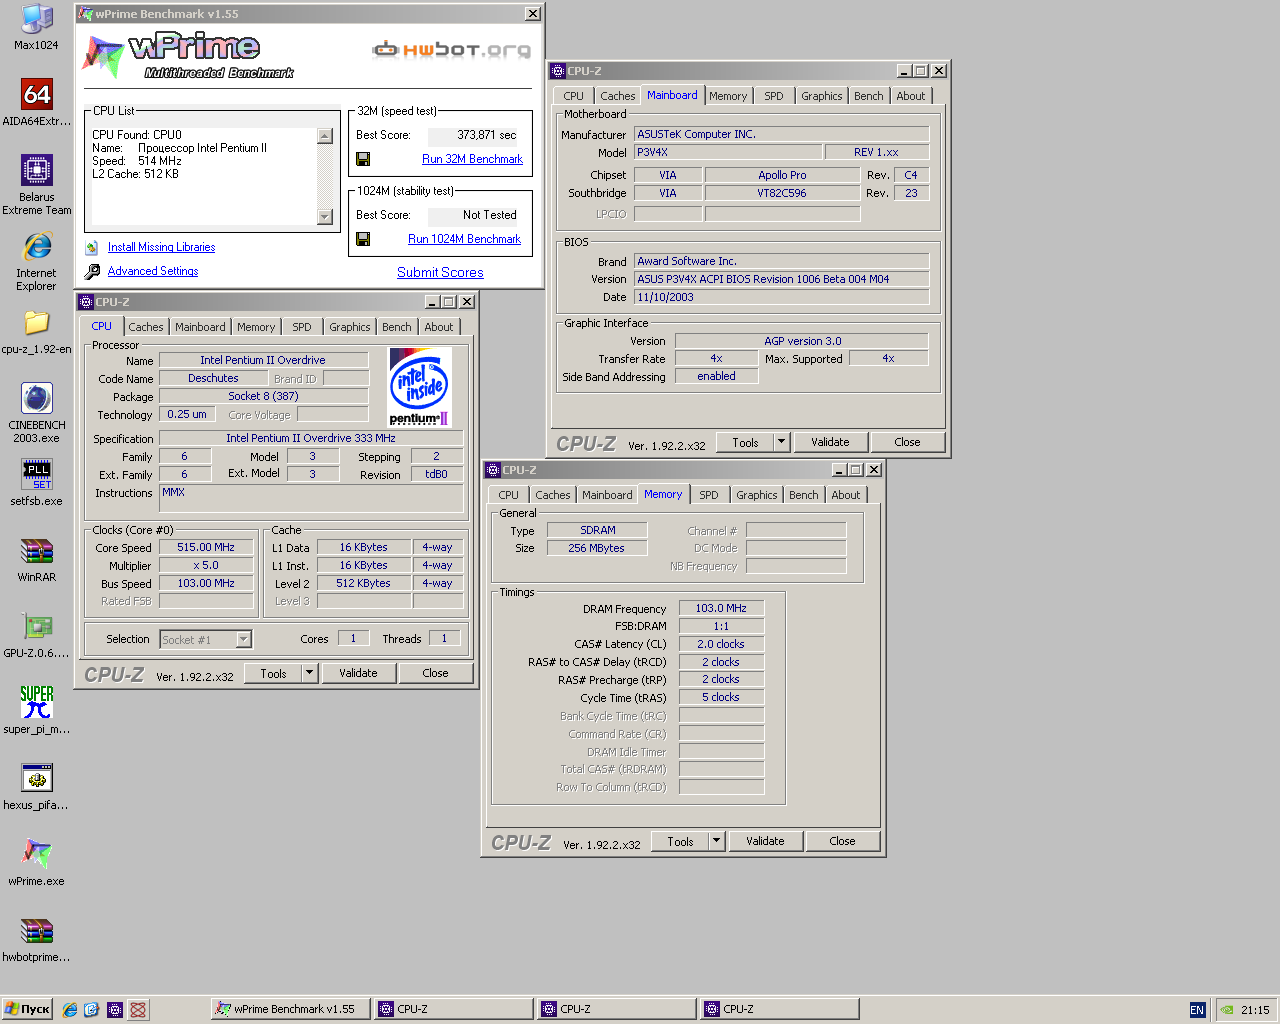1280x1024 pixels.
Task: Select the hexus_pifast desktop icon
Action: [36, 787]
